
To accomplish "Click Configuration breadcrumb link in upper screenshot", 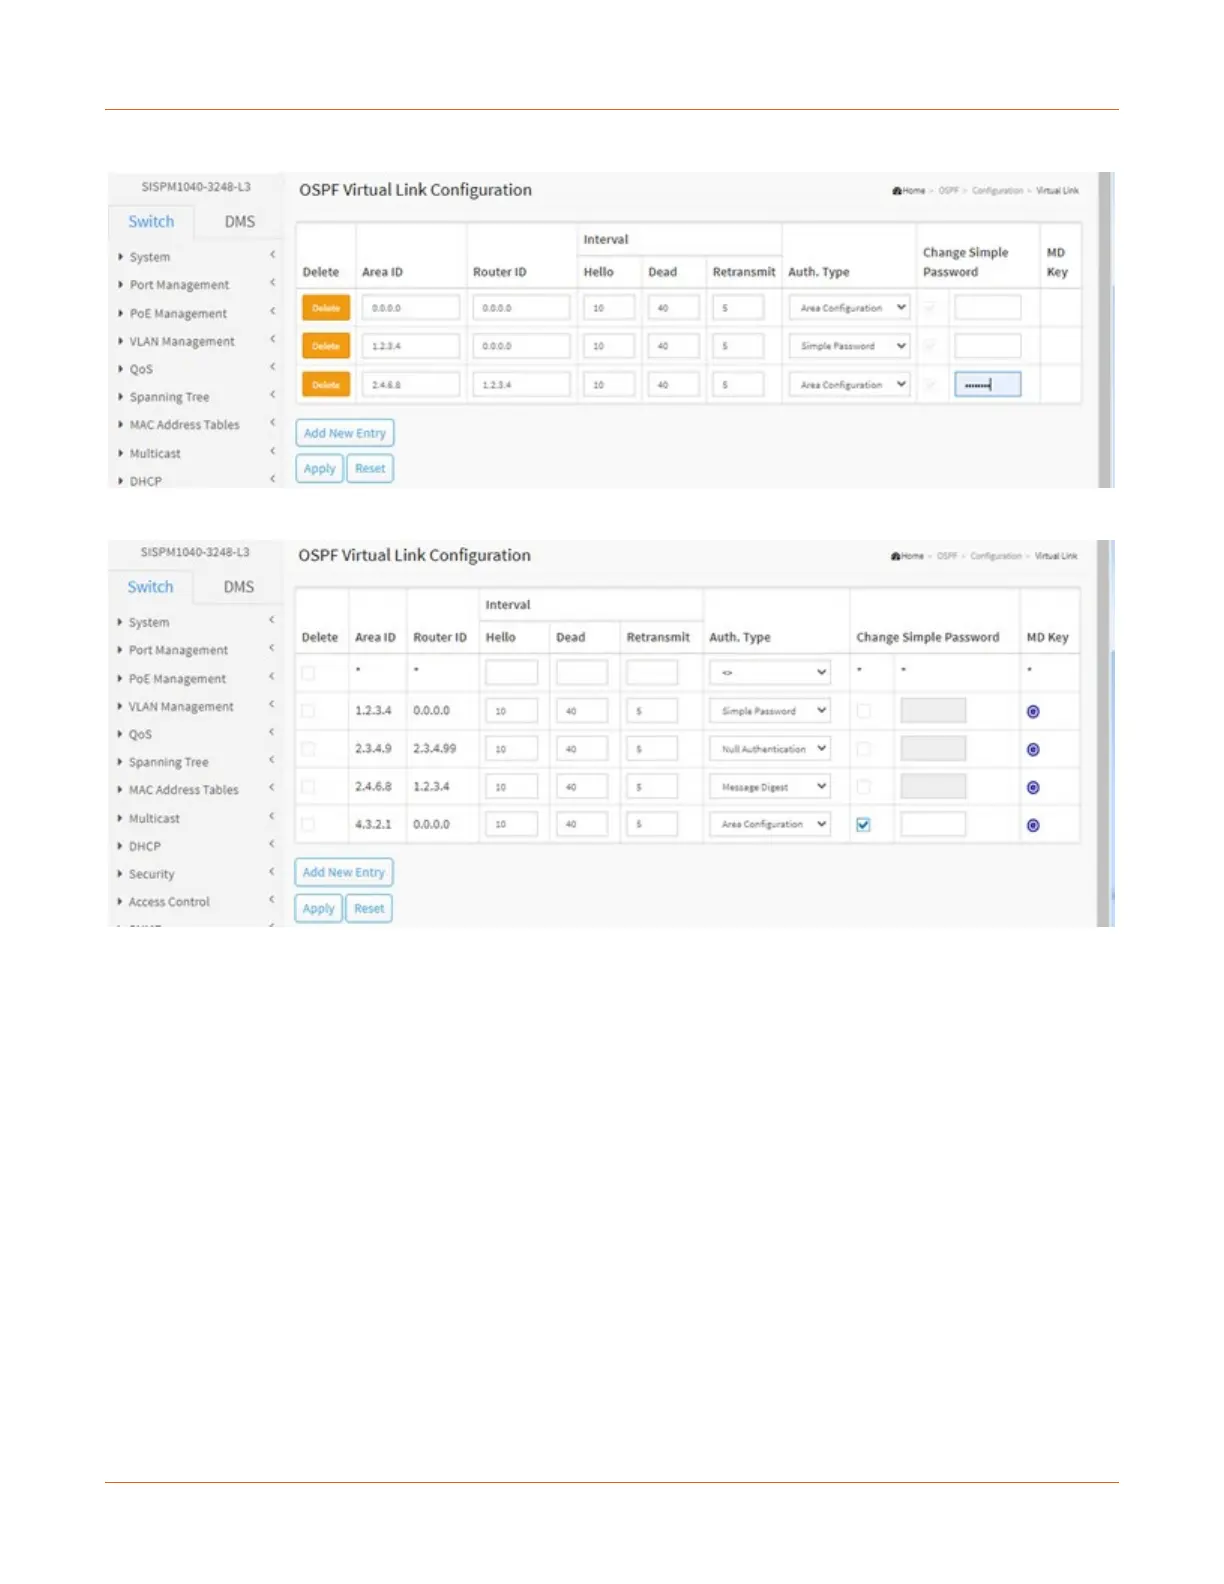I will (997, 191).
